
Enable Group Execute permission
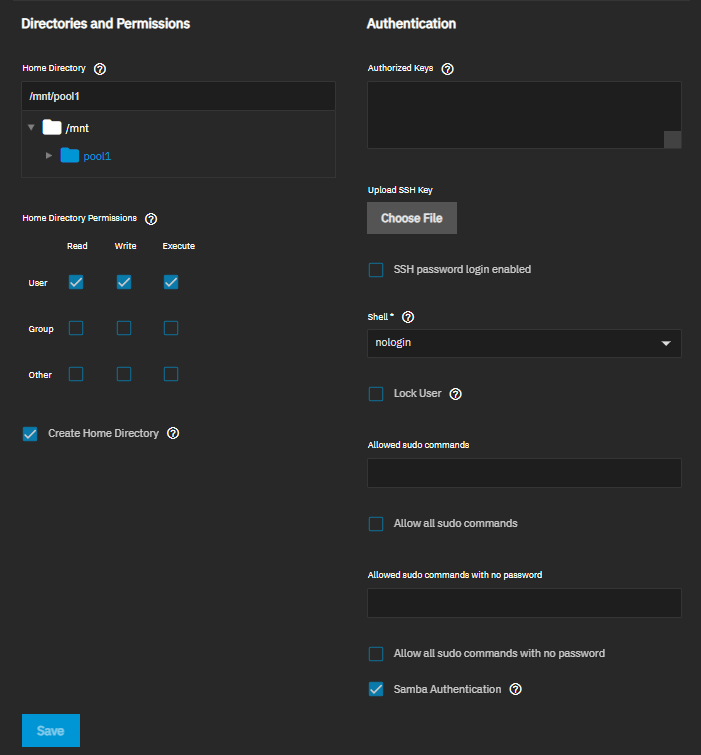[x=171, y=328]
